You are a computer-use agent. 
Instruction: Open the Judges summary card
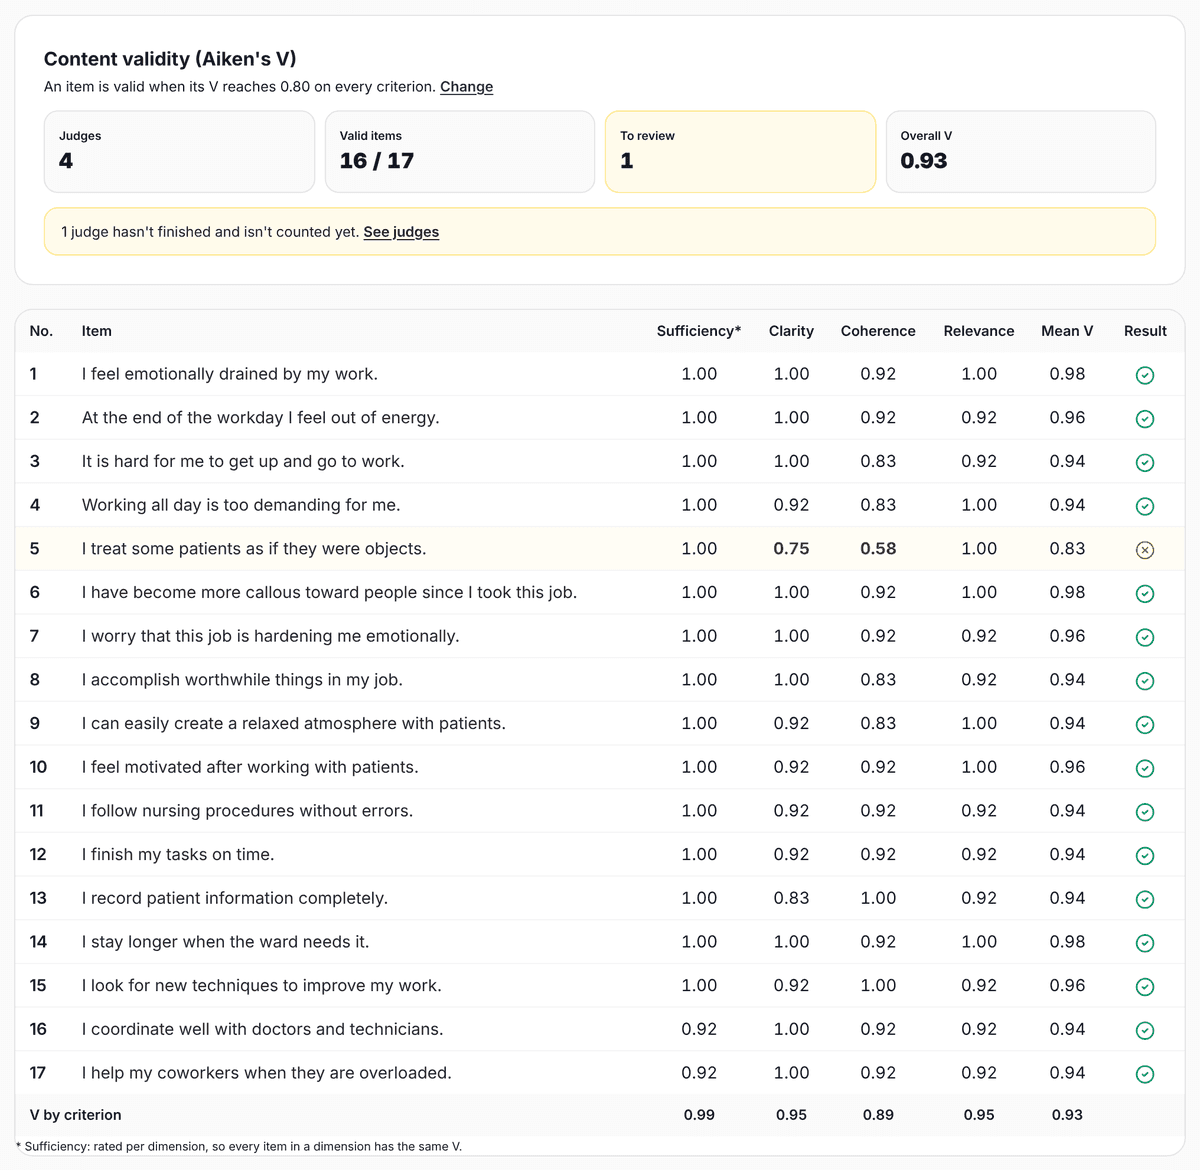pos(180,151)
